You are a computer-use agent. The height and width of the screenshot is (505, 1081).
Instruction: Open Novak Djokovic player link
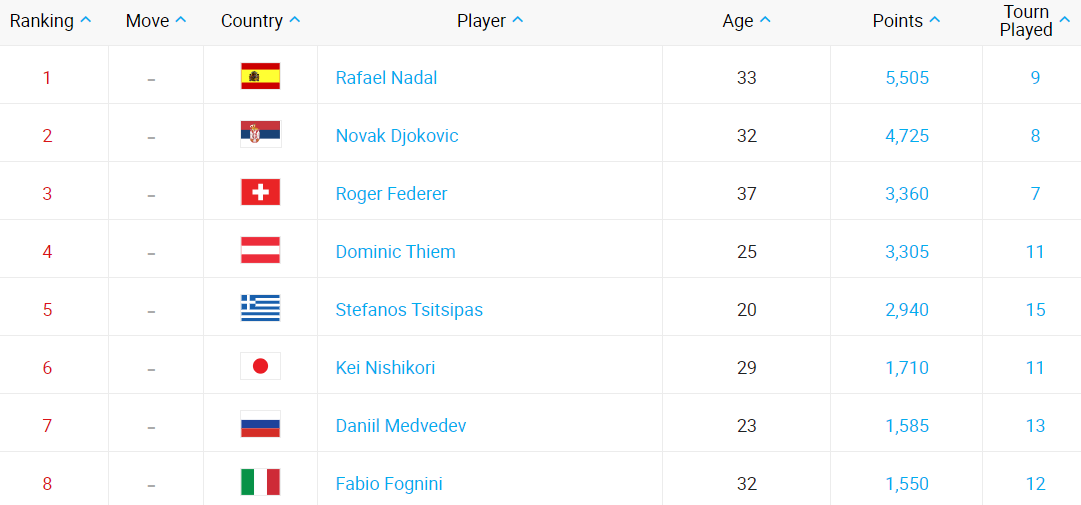pos(397,136)
